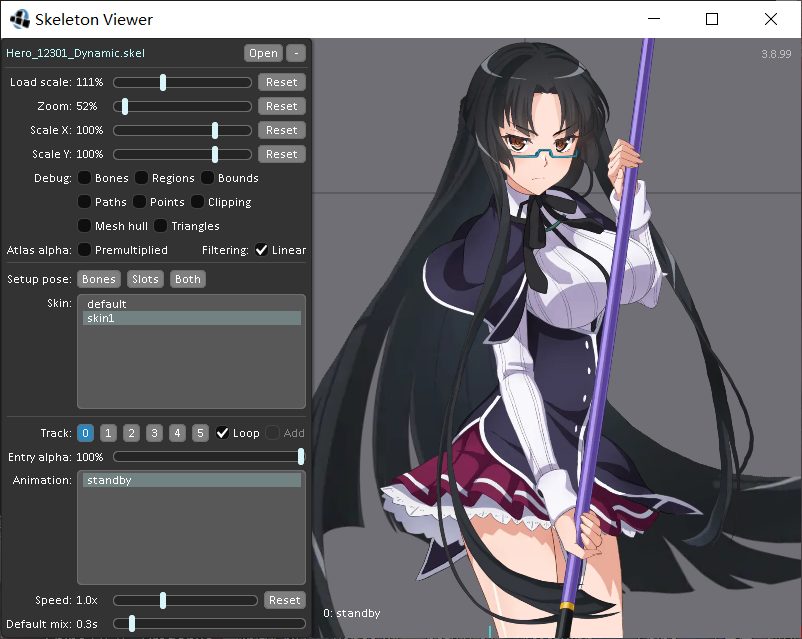Click the Both setup pose button

click(187, 279)
